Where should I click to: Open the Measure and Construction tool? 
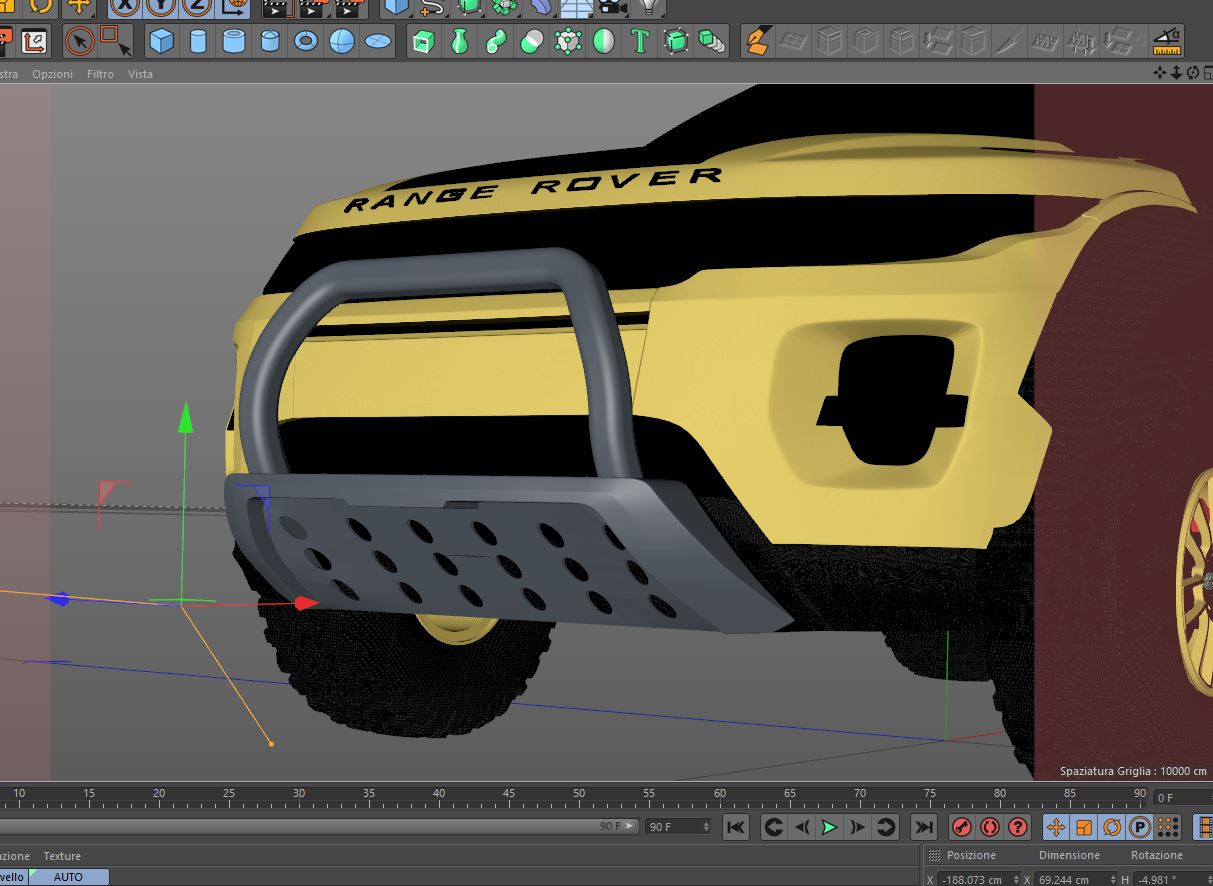[x=1166, y=42]
